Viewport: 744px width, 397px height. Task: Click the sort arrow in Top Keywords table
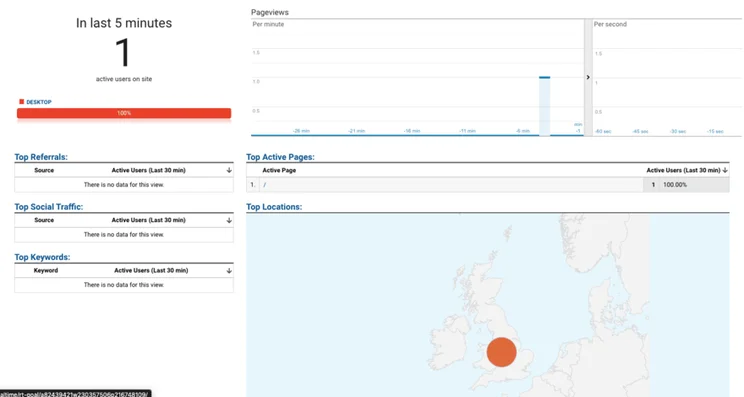tap(229, 270)
